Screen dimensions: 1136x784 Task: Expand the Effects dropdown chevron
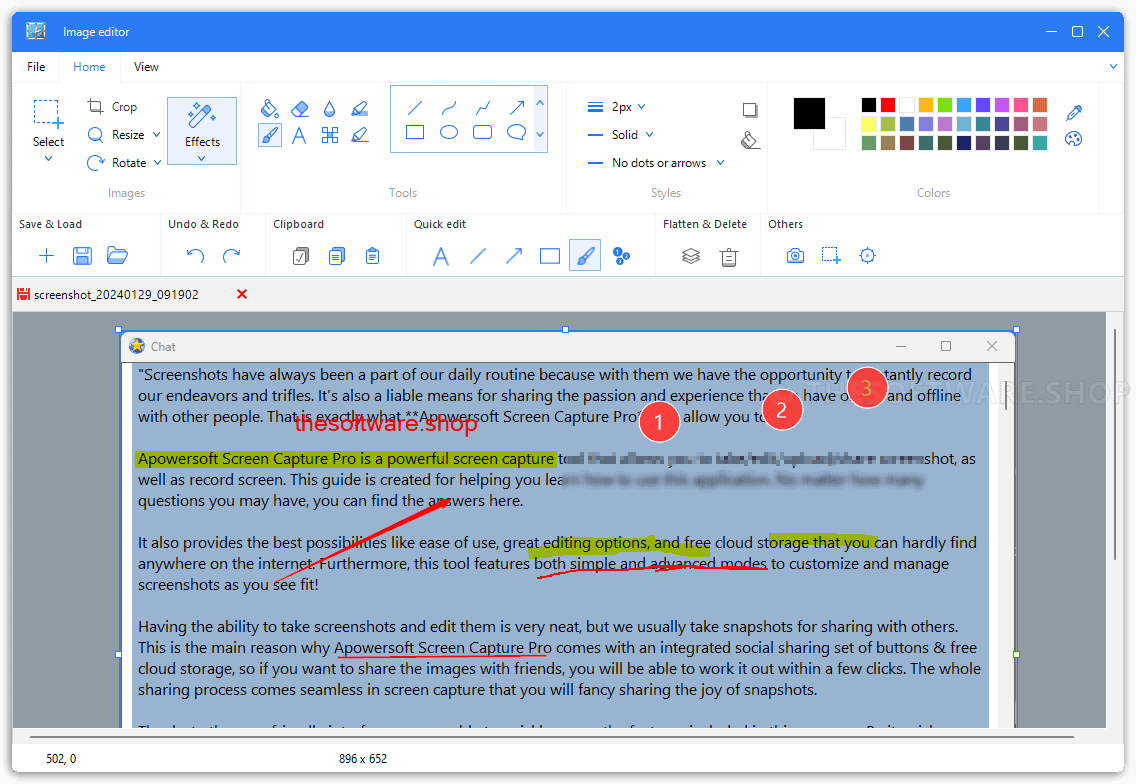(x=201, y=159)
